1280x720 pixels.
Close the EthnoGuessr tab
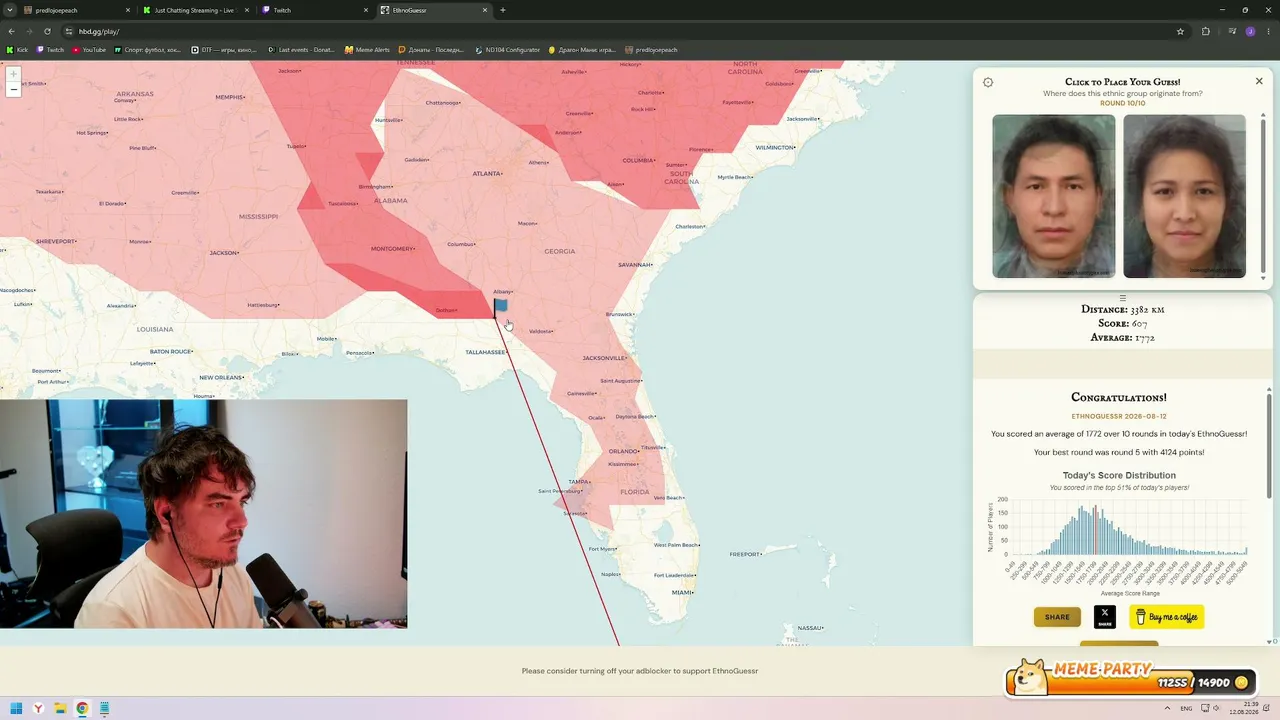[x=485, y=10]
